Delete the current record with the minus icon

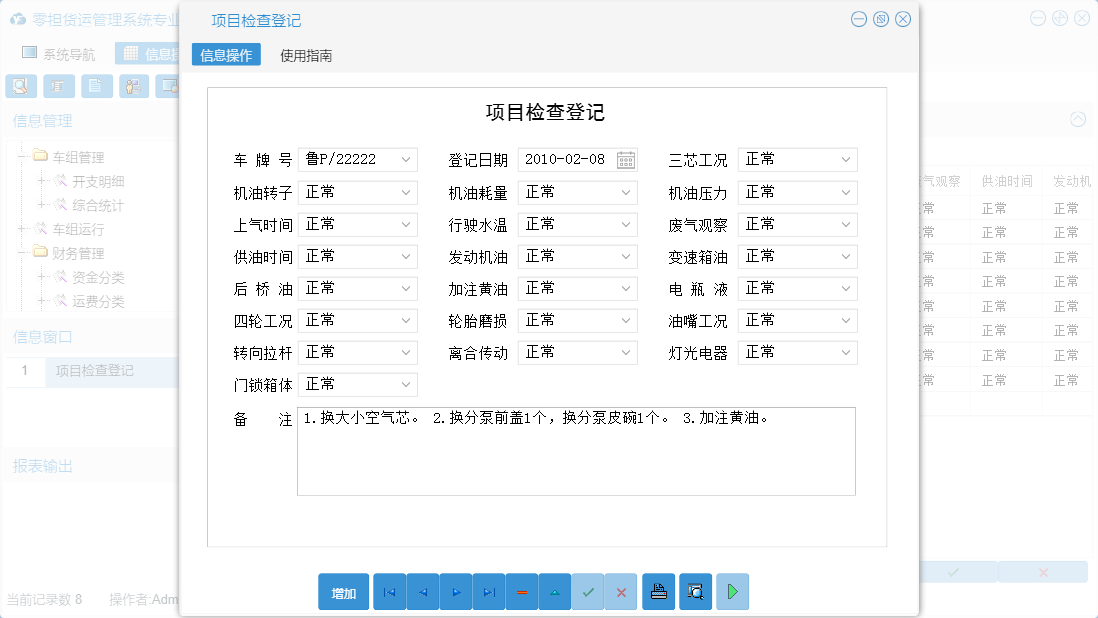coord(521,591)
